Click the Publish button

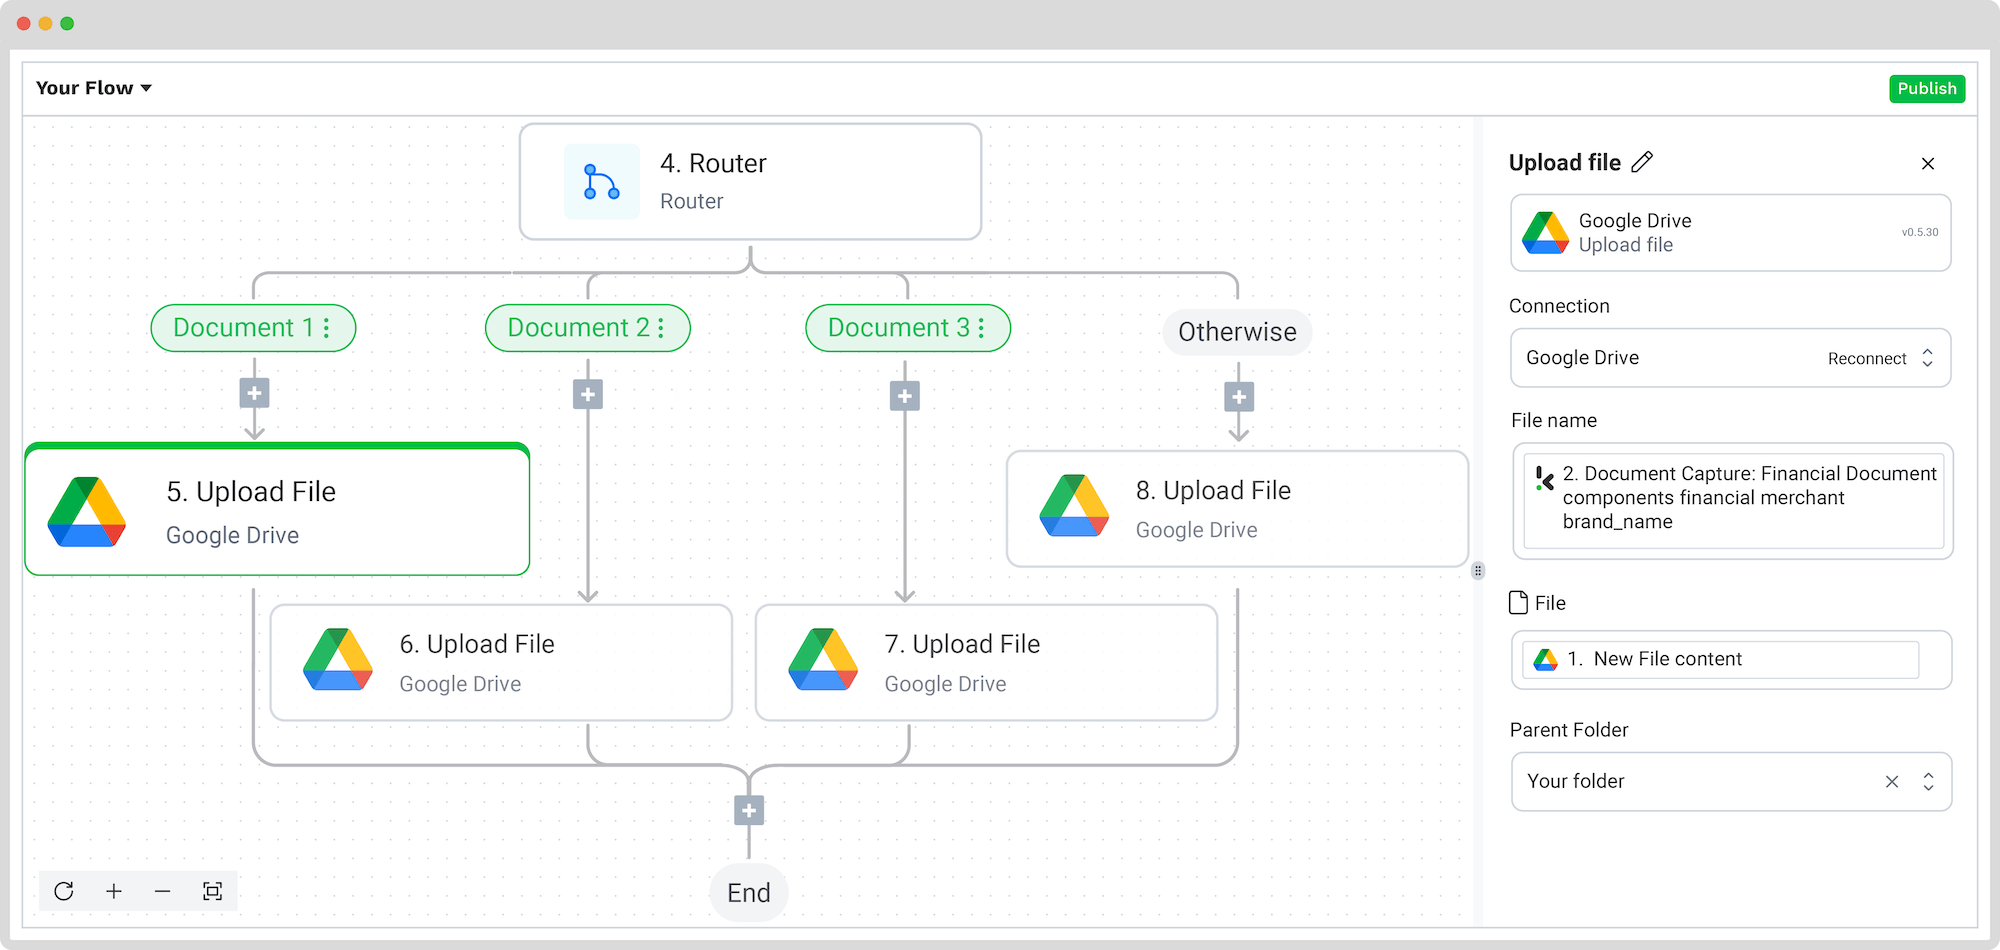pyautogui.click(x=1927, y=89)
